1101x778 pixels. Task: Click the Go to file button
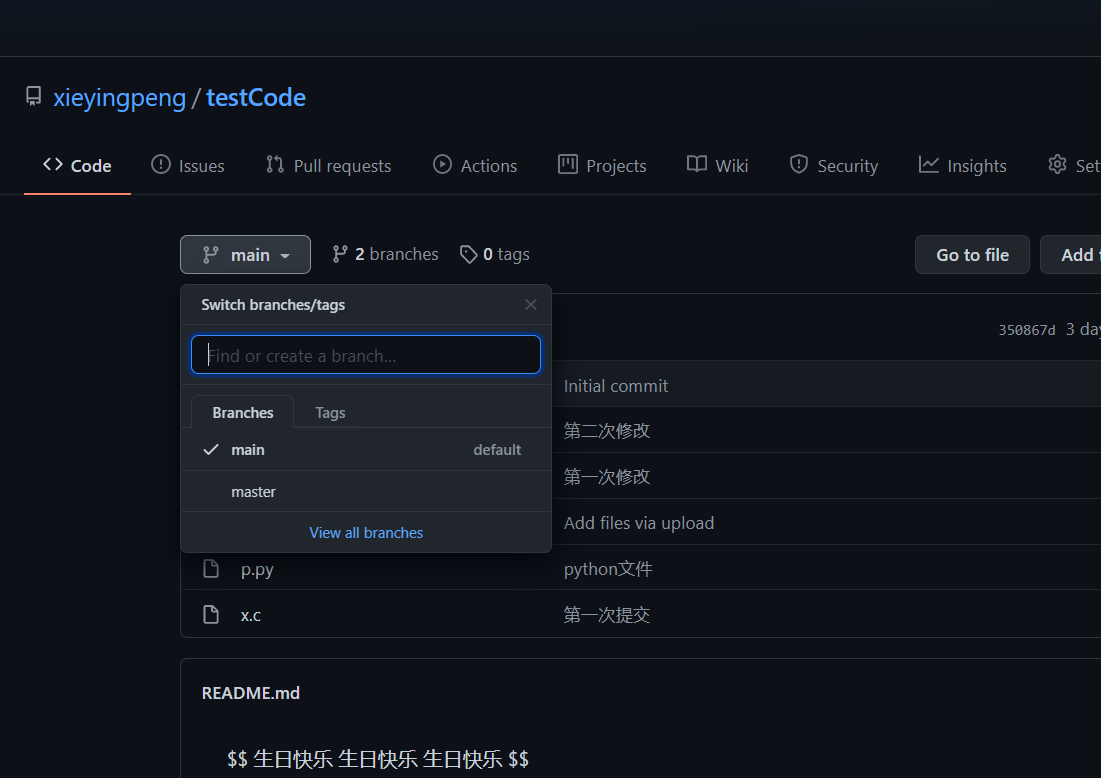[x=972, y=255]
